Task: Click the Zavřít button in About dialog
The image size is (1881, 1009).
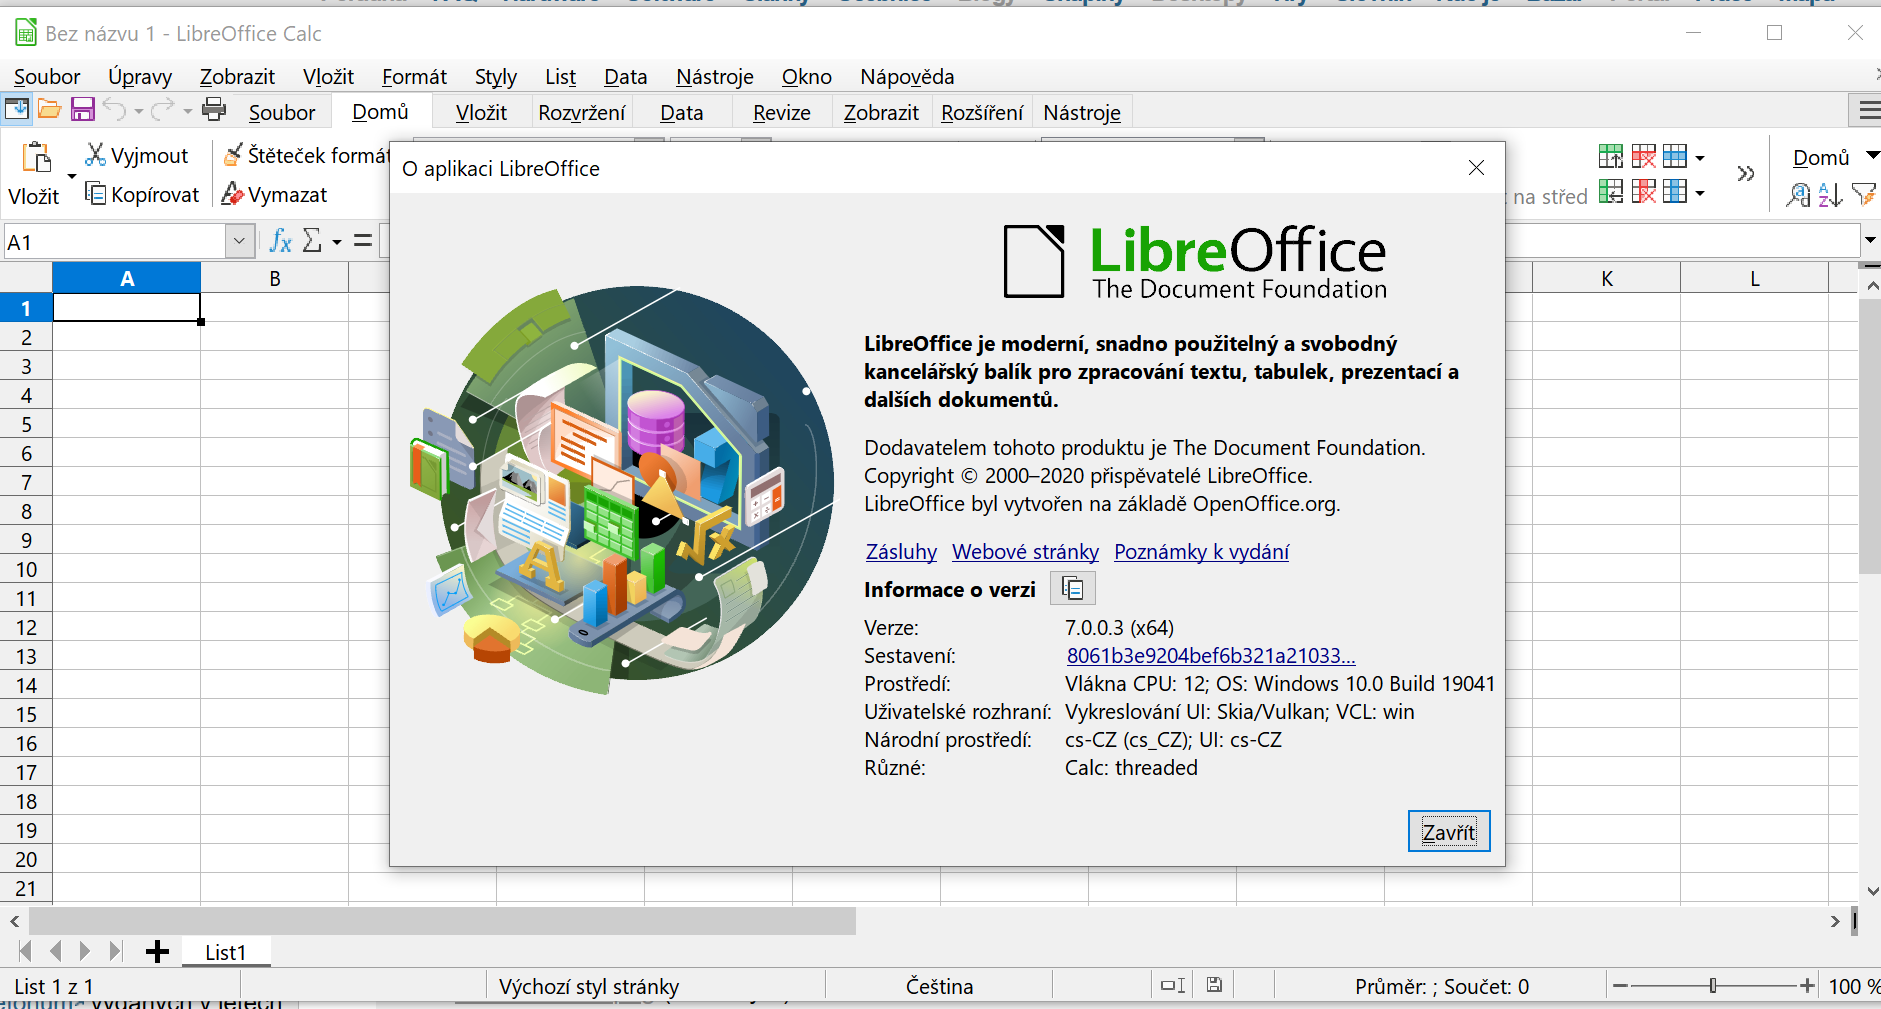Action: pyautogui.click(x=1449, y=832)
